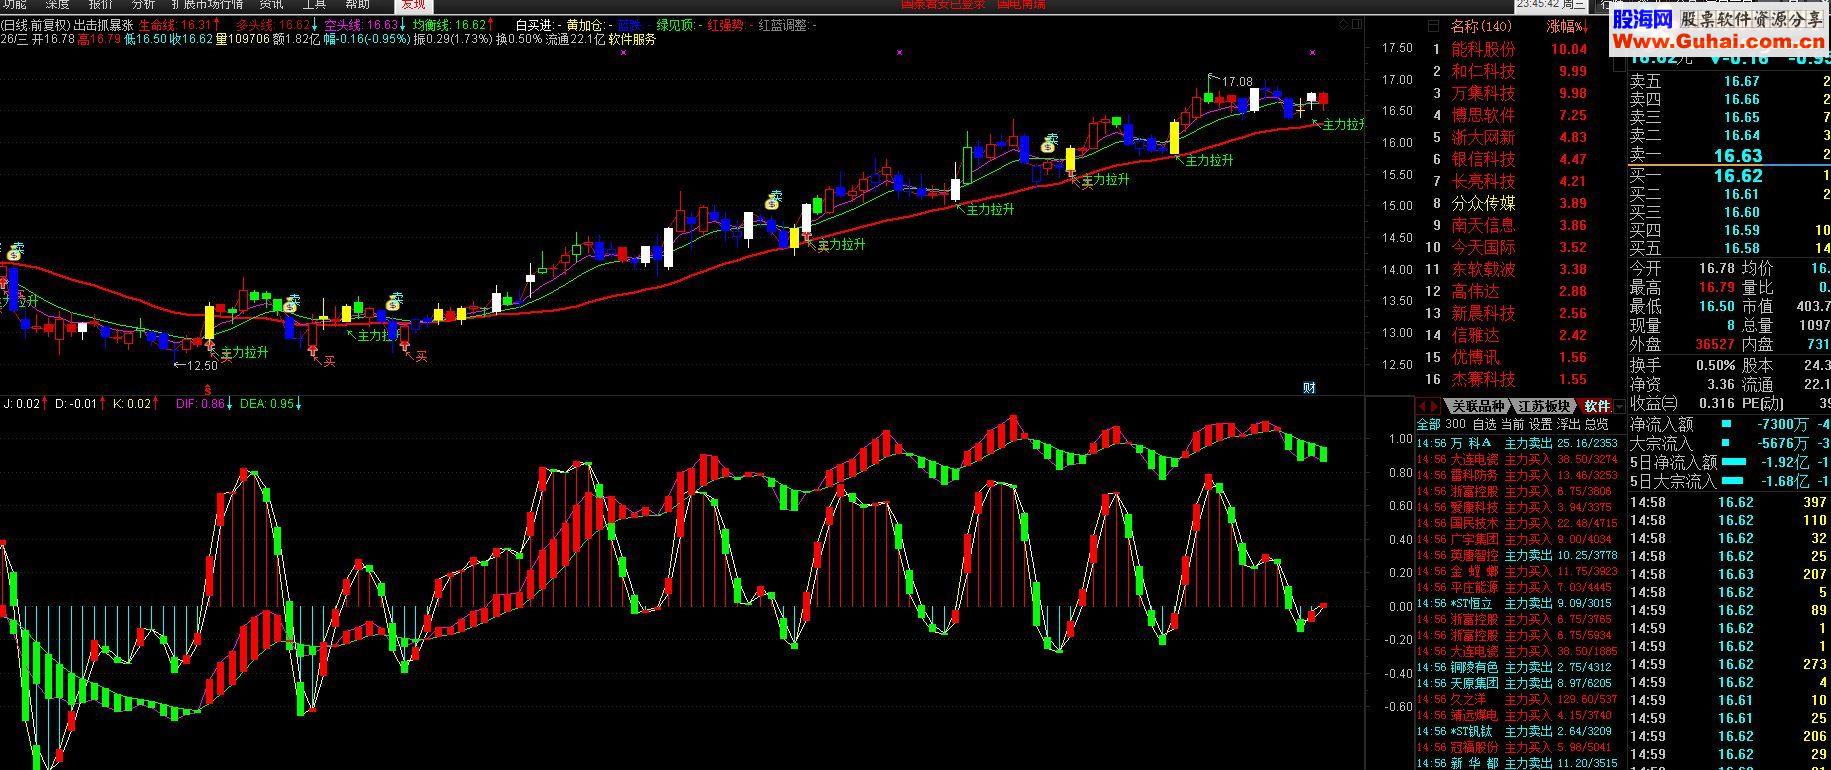This screenshot has width=1831, height=770.
Task: Switch to the 关联品种 tab
Action: click(x=1477, y=406)
